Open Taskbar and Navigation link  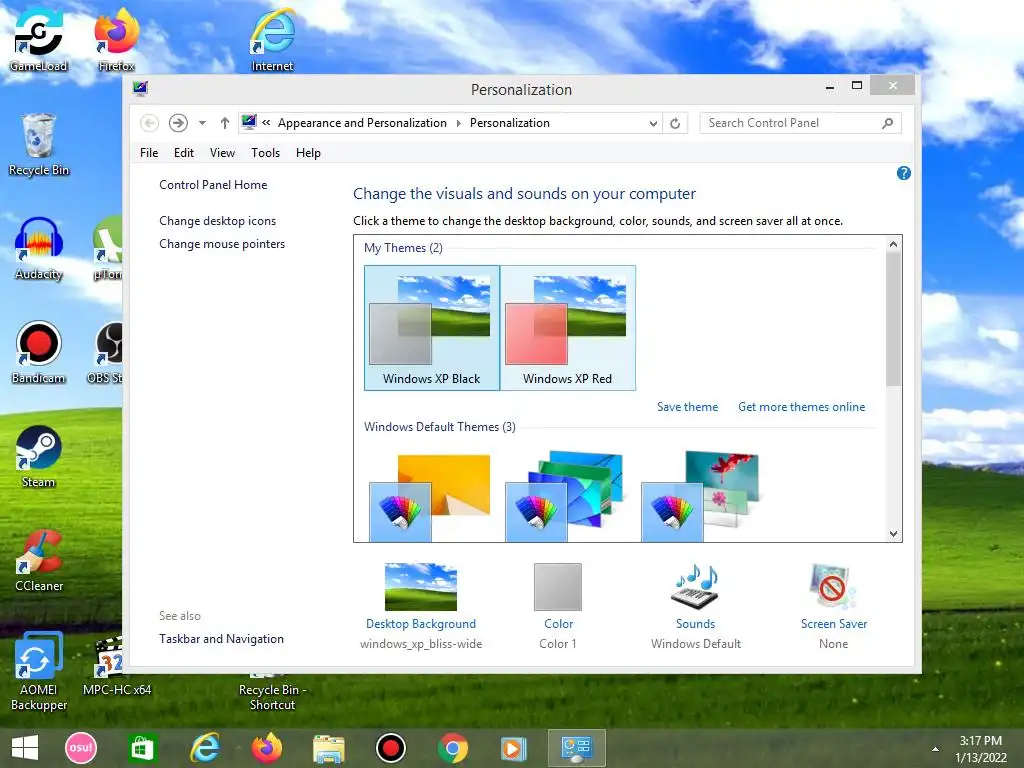221,639
